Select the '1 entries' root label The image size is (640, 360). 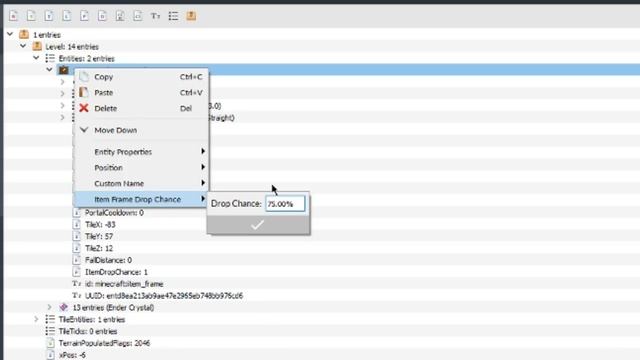tap(47, 35)
